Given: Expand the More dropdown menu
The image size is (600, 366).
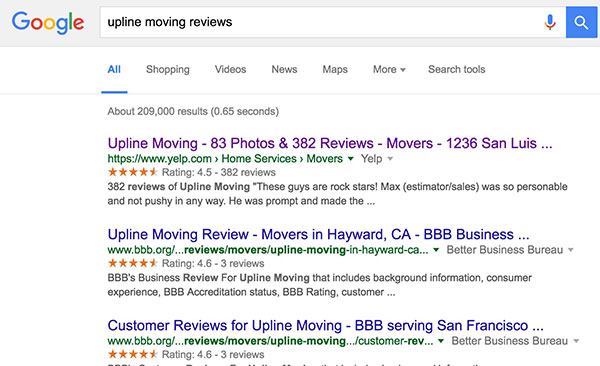Looking at the screenshot, I should (x=389, y=70).
